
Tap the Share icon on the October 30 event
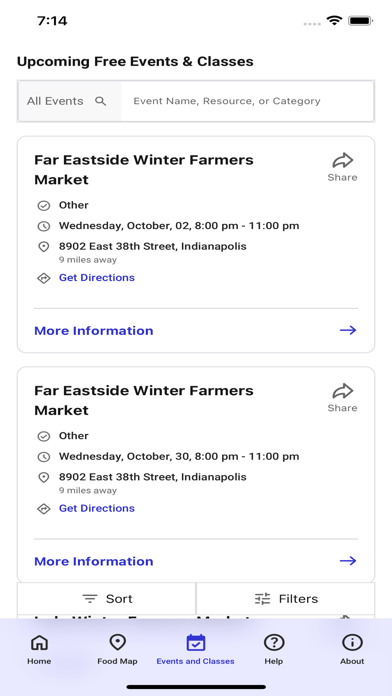(x=342, y=391)
